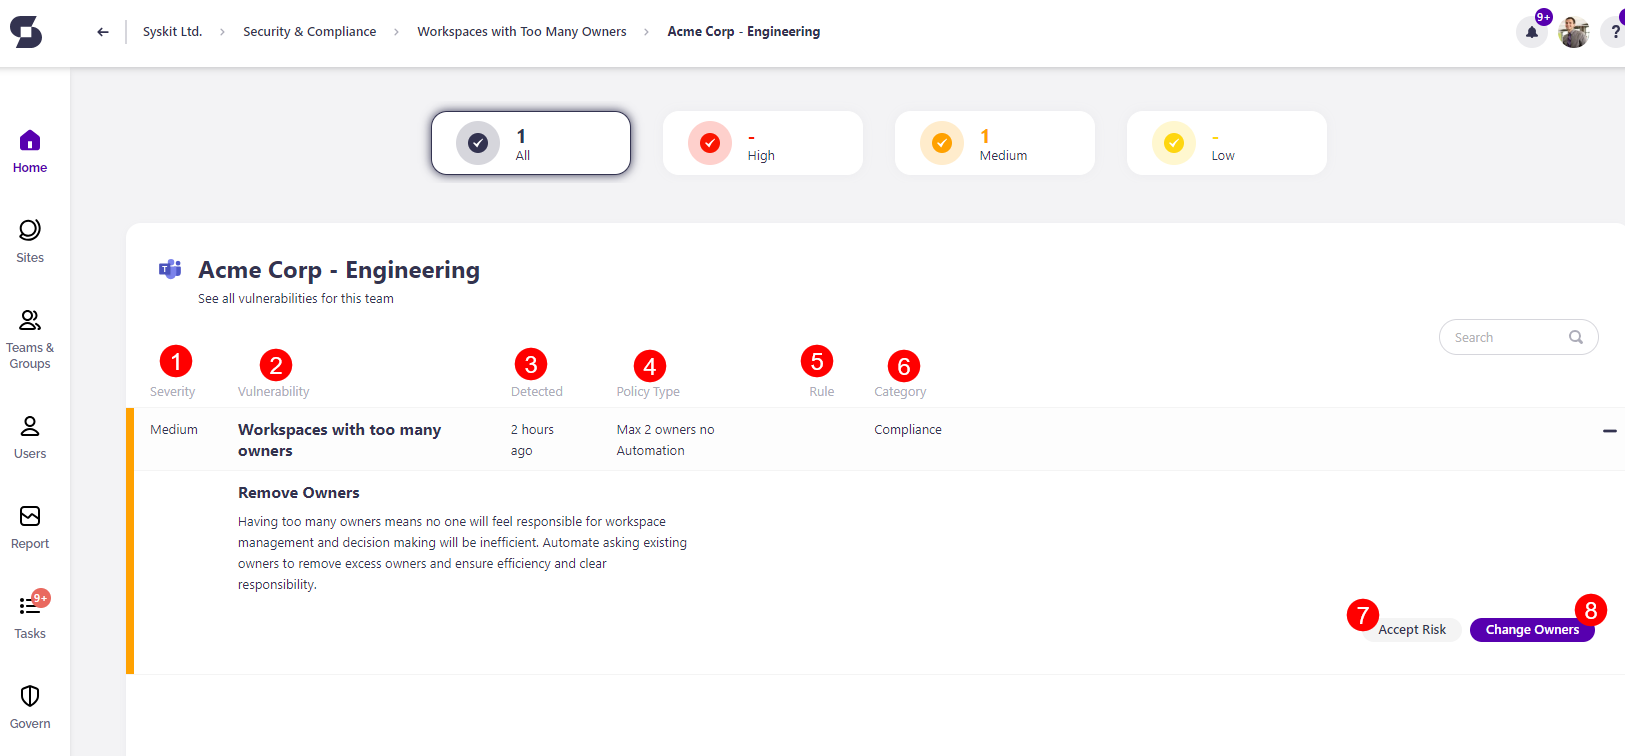
Task: Click the Change Owners button
Action: click(1531, 630)
